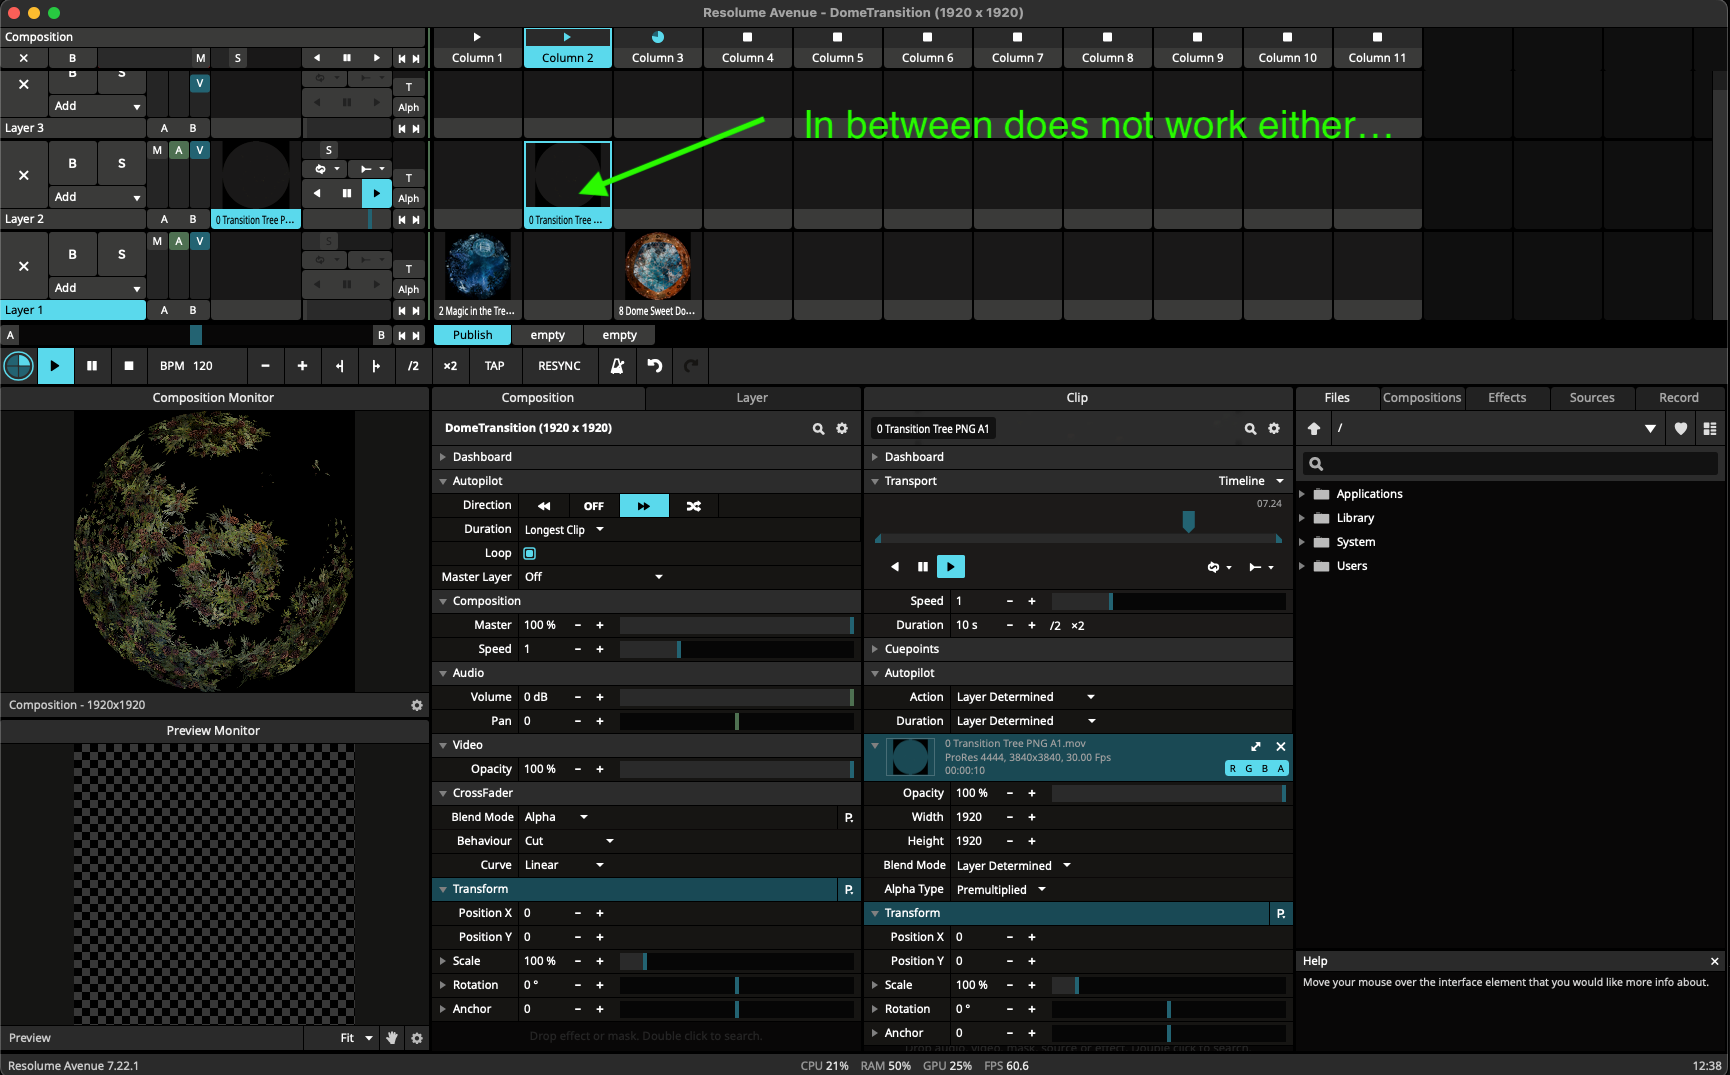Select random Autopilot direction shuffle icon

(x=693, y=506)
